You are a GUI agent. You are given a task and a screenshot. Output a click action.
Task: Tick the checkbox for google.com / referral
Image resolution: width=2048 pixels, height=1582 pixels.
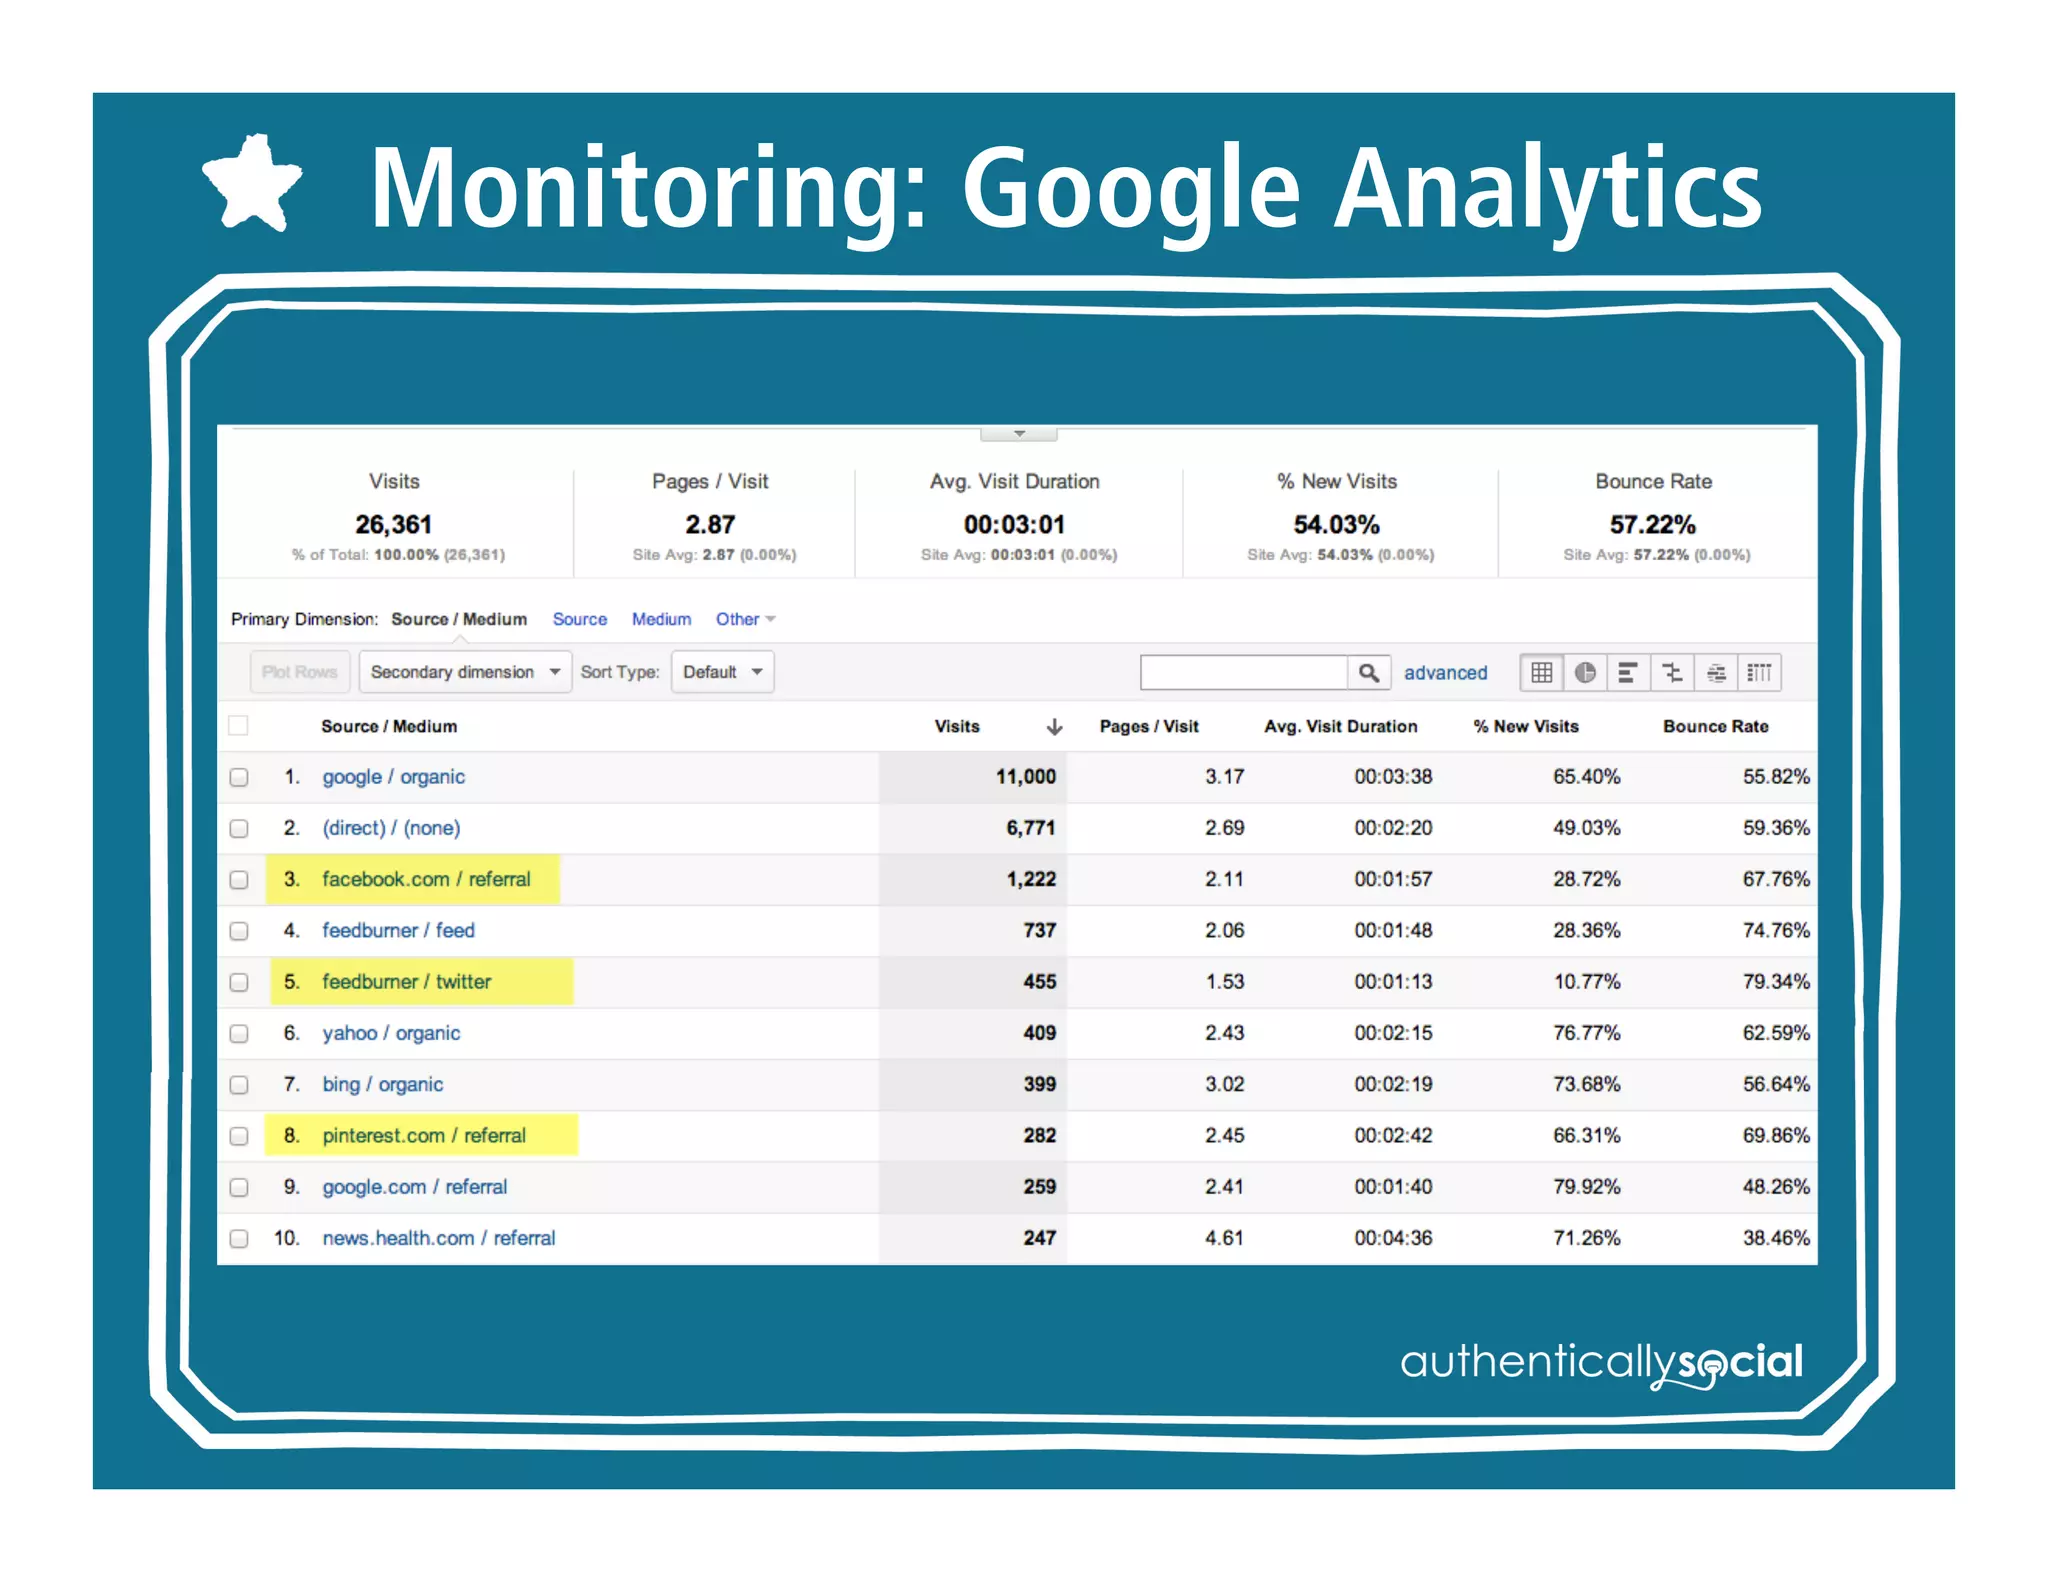[x=239, y=1187]
